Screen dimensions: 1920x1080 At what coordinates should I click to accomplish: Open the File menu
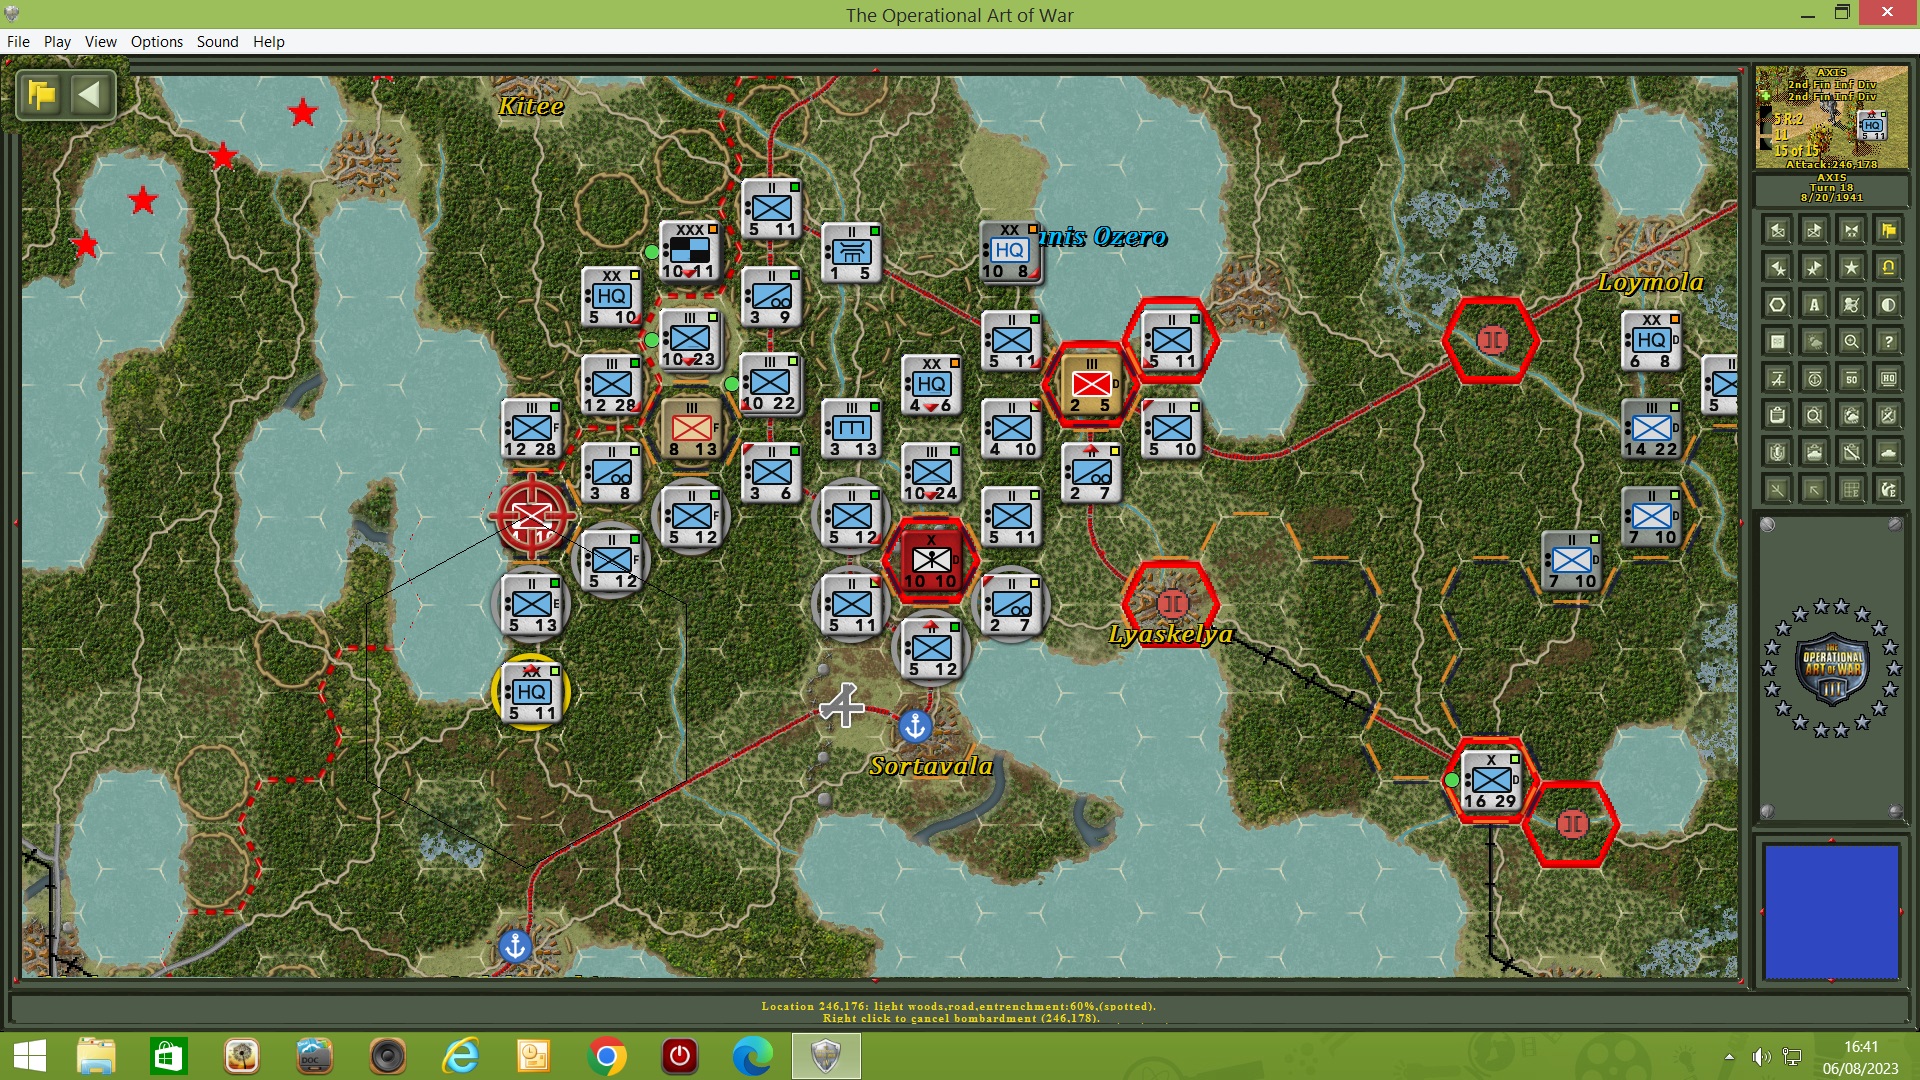pos(18,41)
